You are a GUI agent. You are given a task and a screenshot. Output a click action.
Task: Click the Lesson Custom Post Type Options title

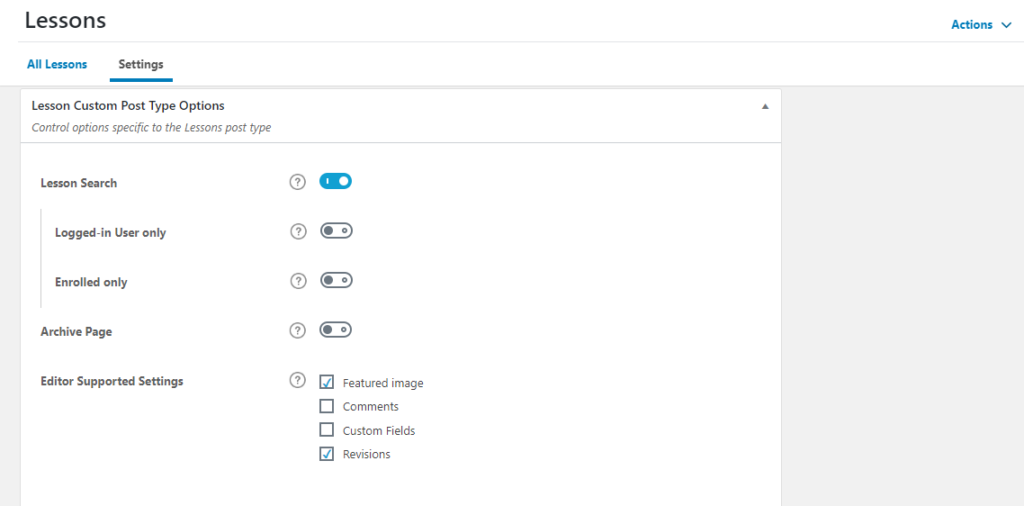pos(128,105)
